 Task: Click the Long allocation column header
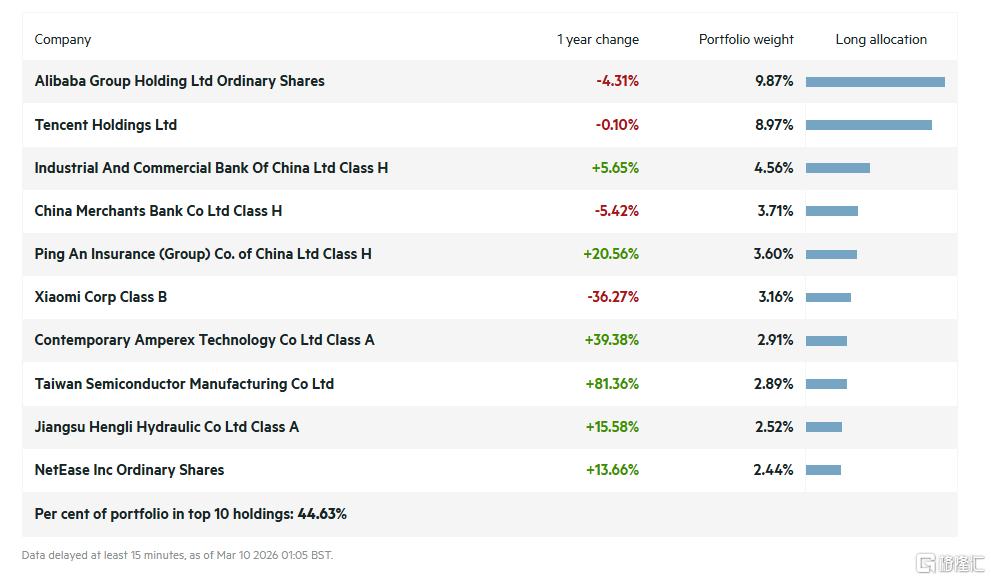881,40
